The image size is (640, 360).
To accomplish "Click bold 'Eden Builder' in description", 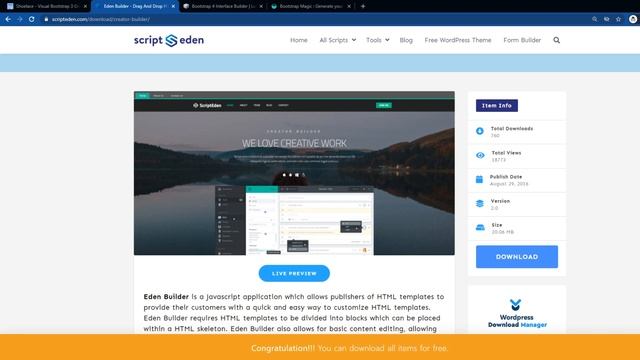I will tap(166, 297).
